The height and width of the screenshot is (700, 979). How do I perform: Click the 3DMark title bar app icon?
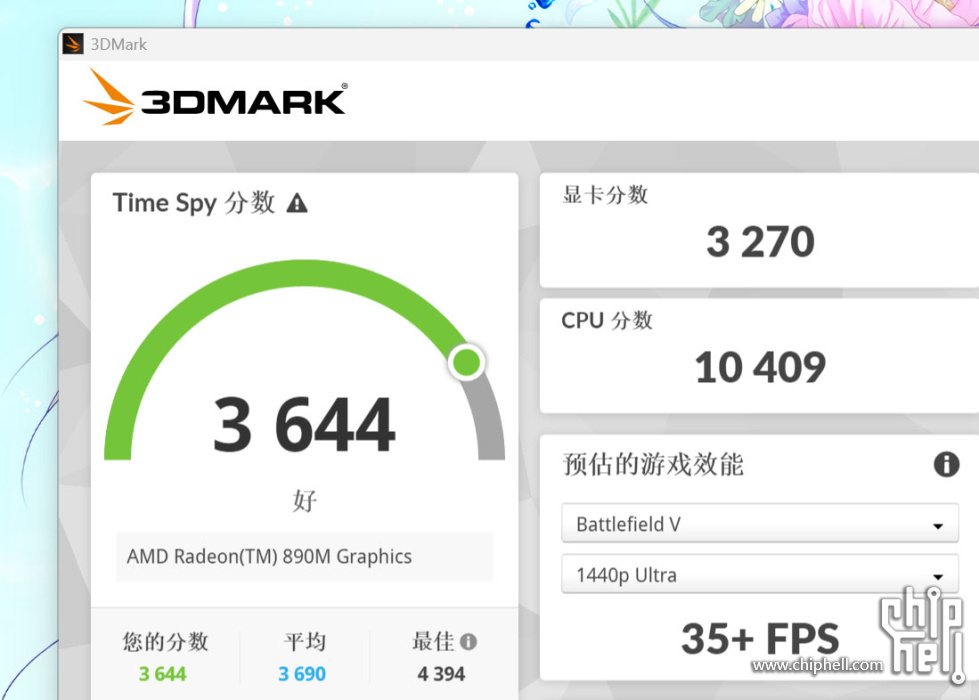pyautogui.click(x=73, y=44)
